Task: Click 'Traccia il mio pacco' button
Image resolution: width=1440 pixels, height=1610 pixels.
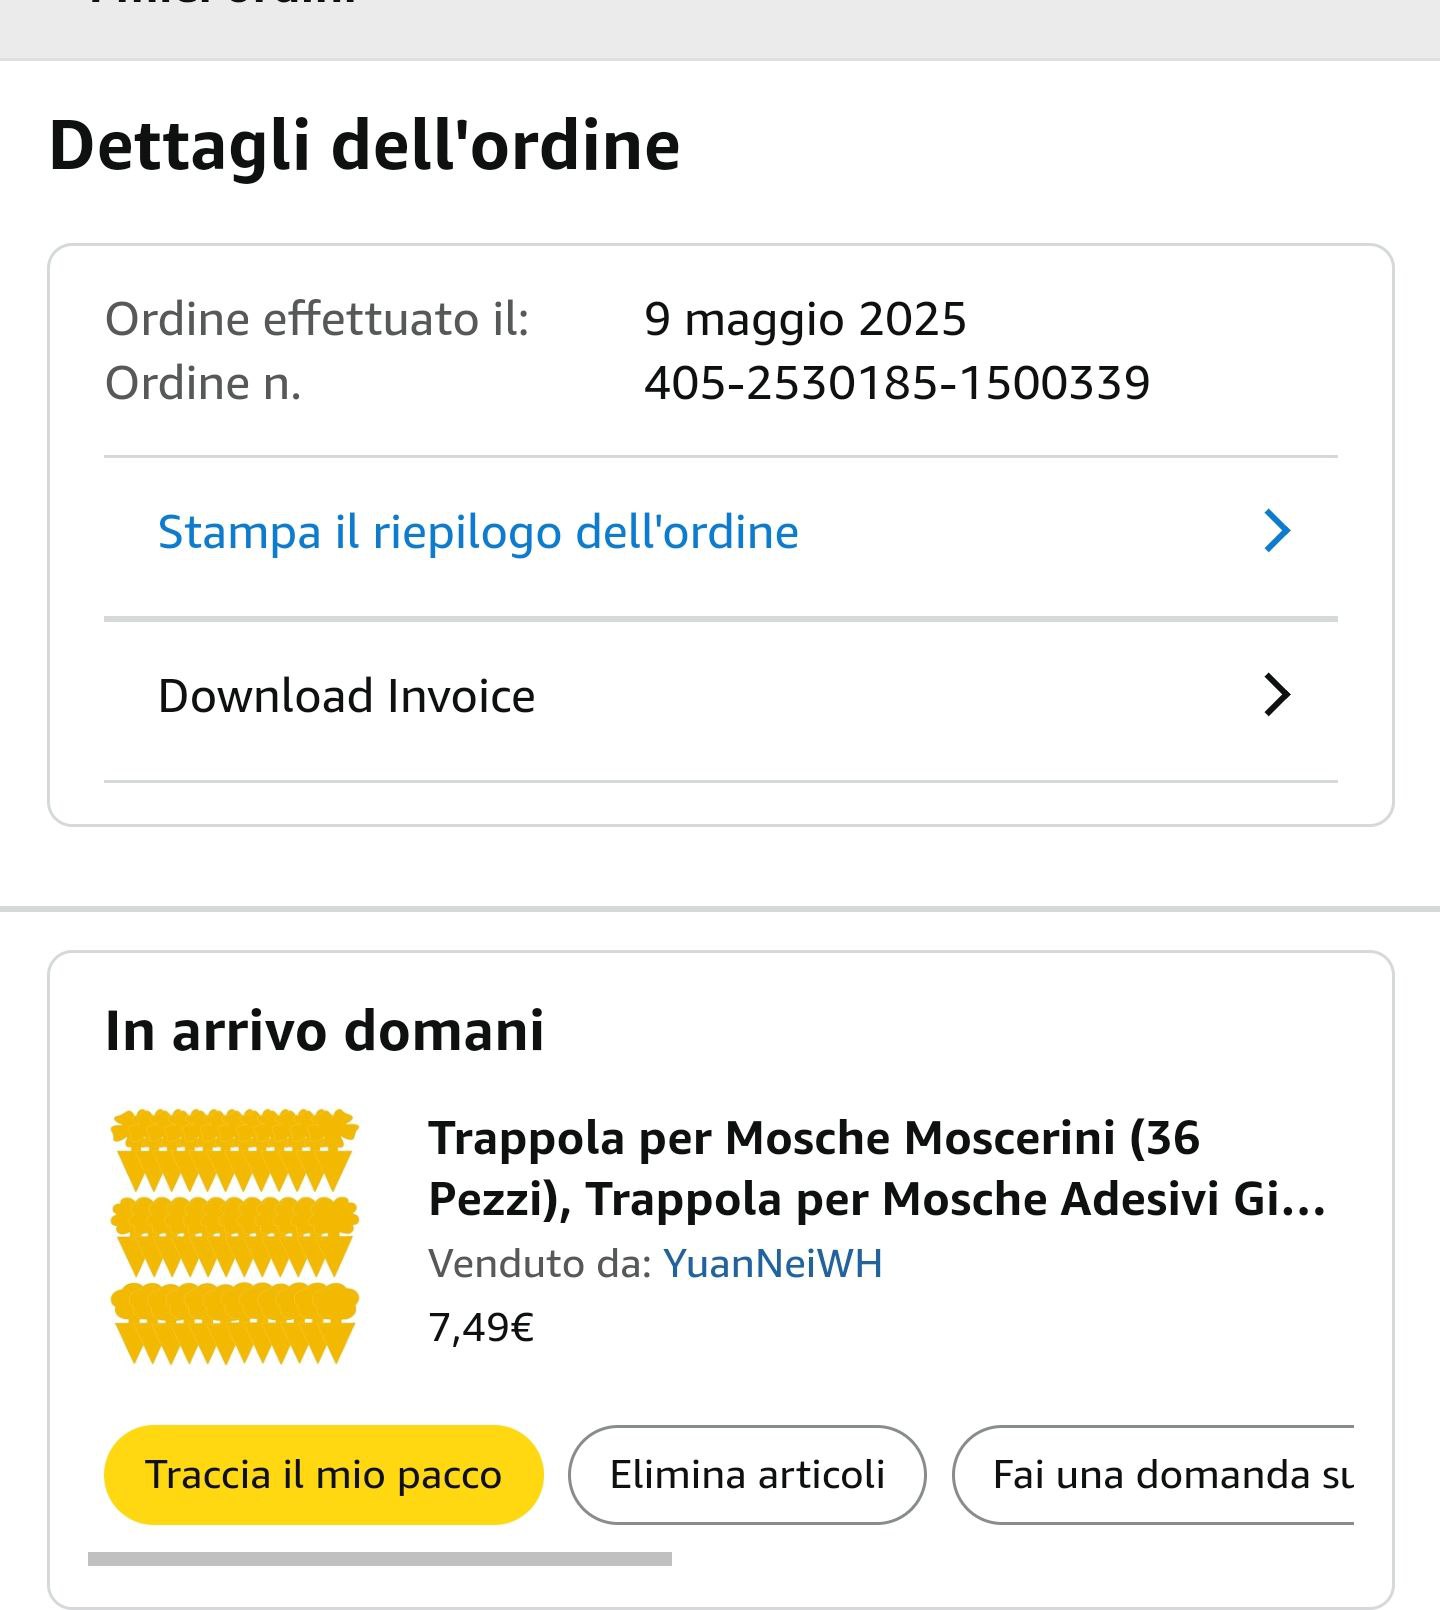Action: [323, 1475]
